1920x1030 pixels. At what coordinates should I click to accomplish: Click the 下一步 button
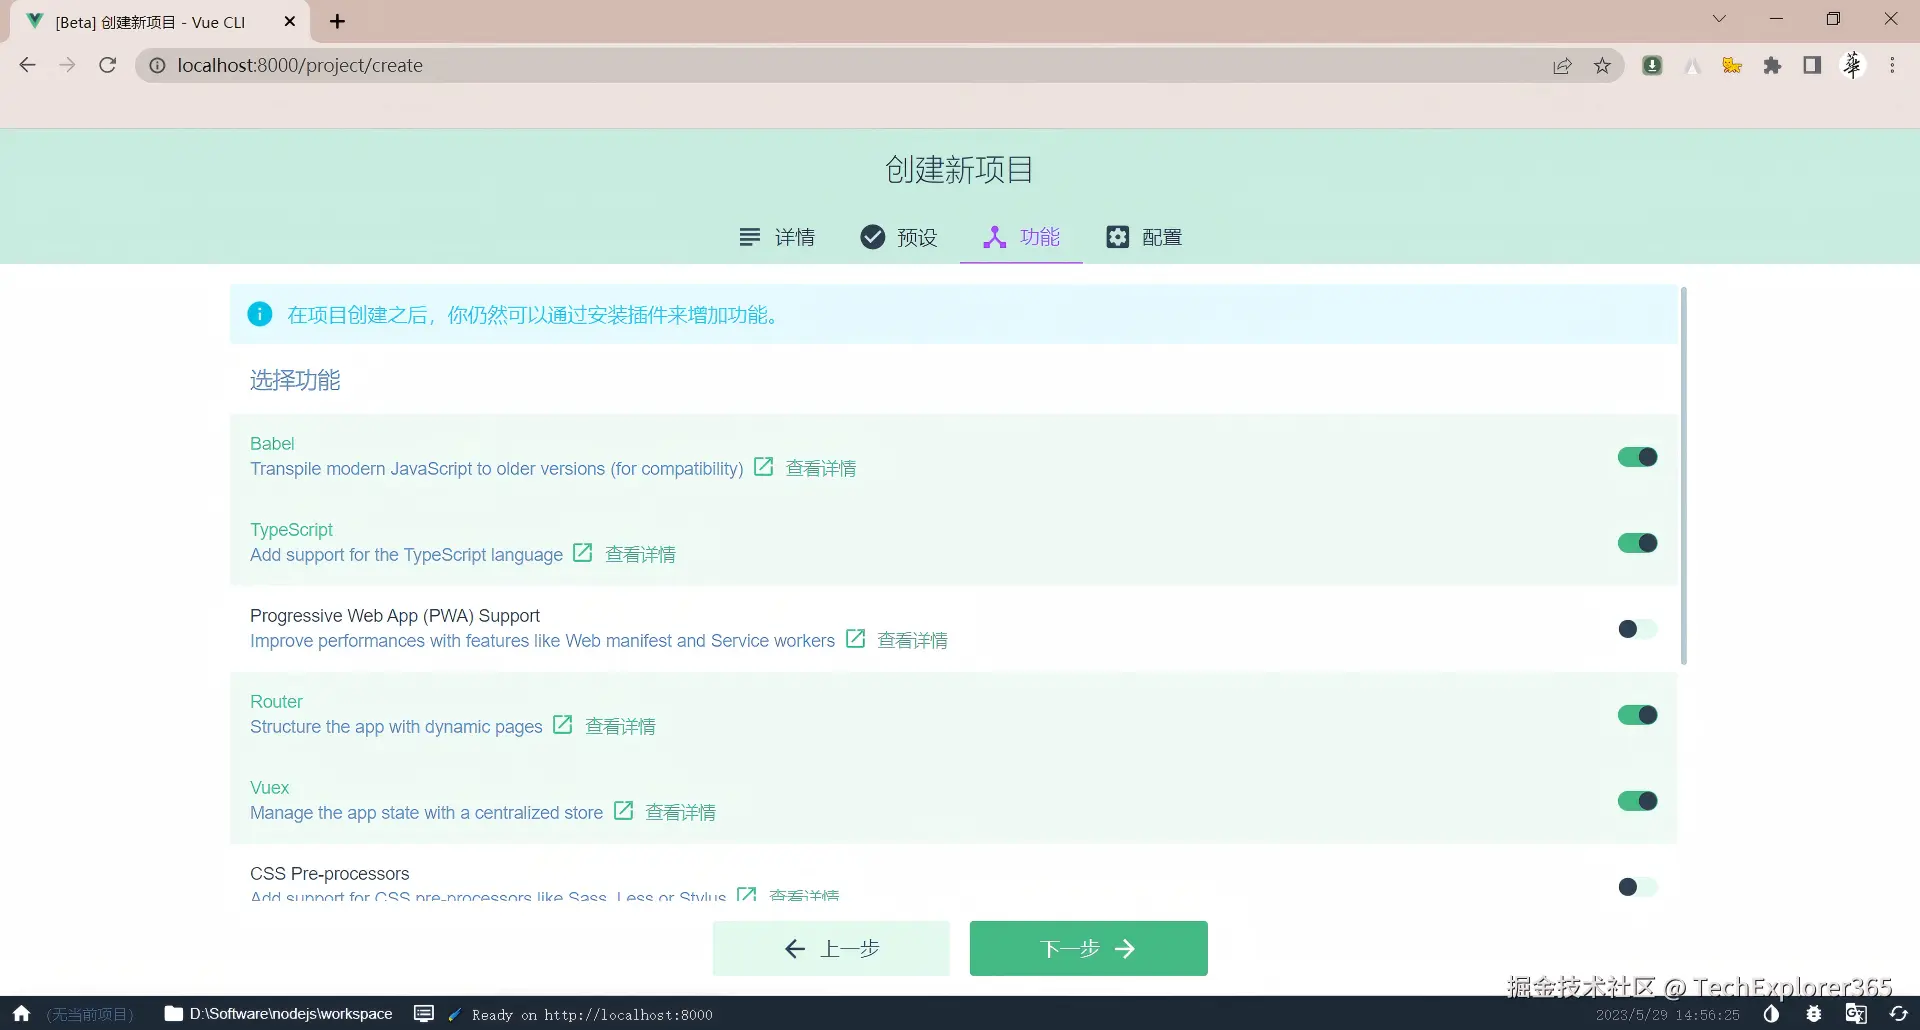point(1089,948)
